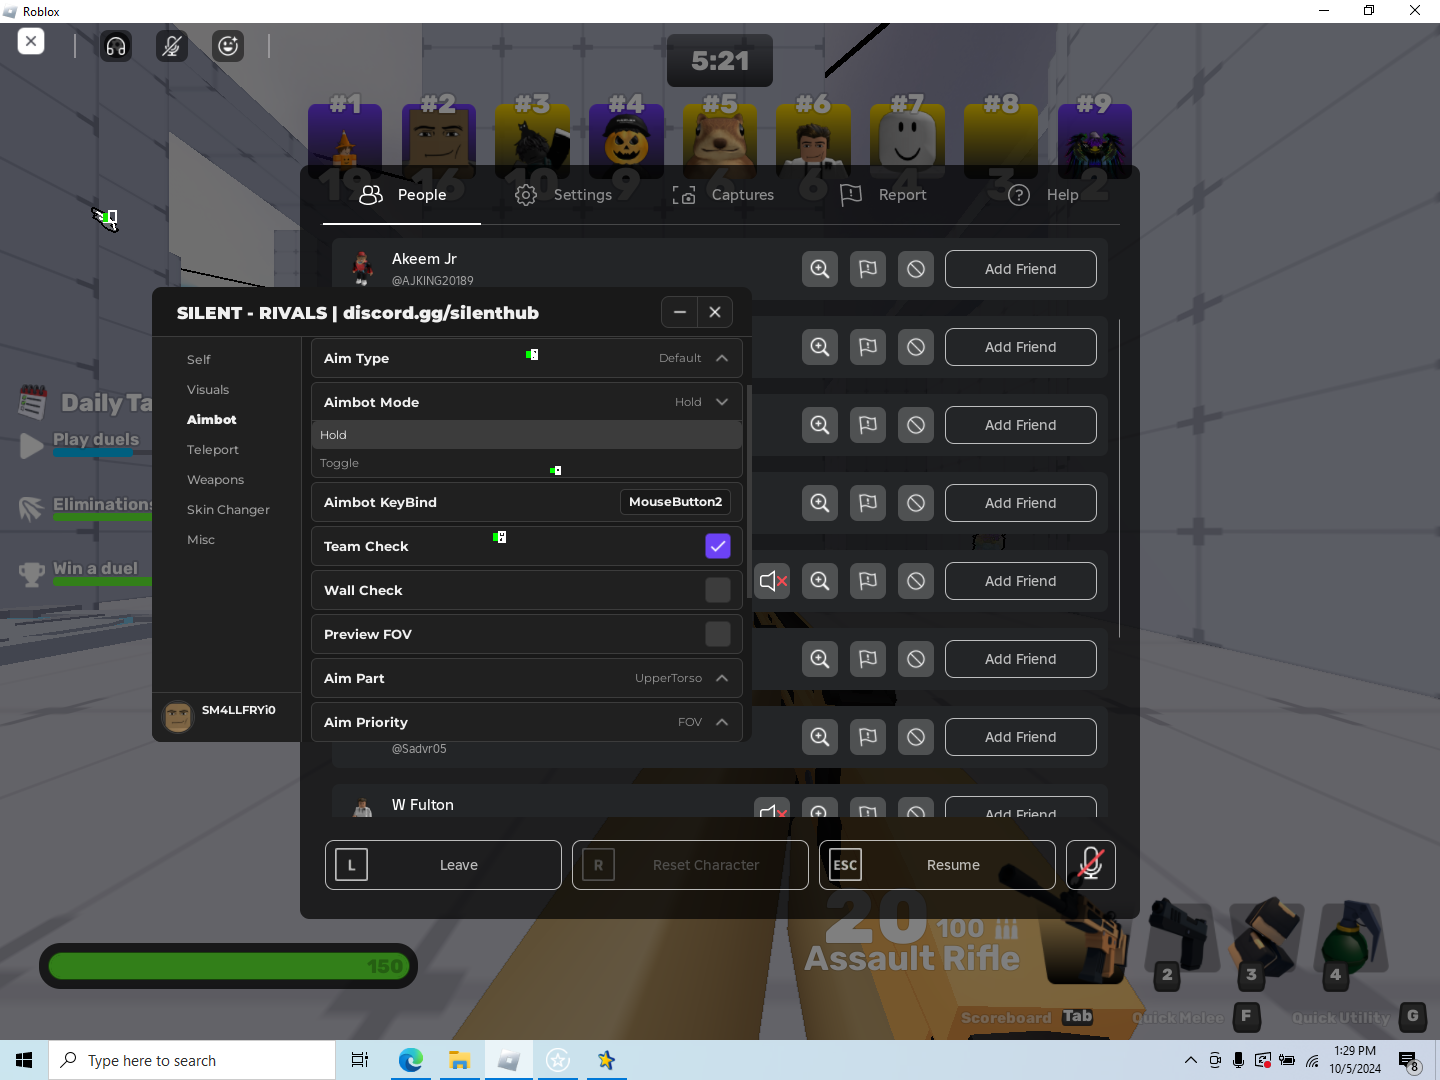This screenshot has width=1440, height=1080.
Task: Open the Self category in hub
Action: [x=199, y=360]
